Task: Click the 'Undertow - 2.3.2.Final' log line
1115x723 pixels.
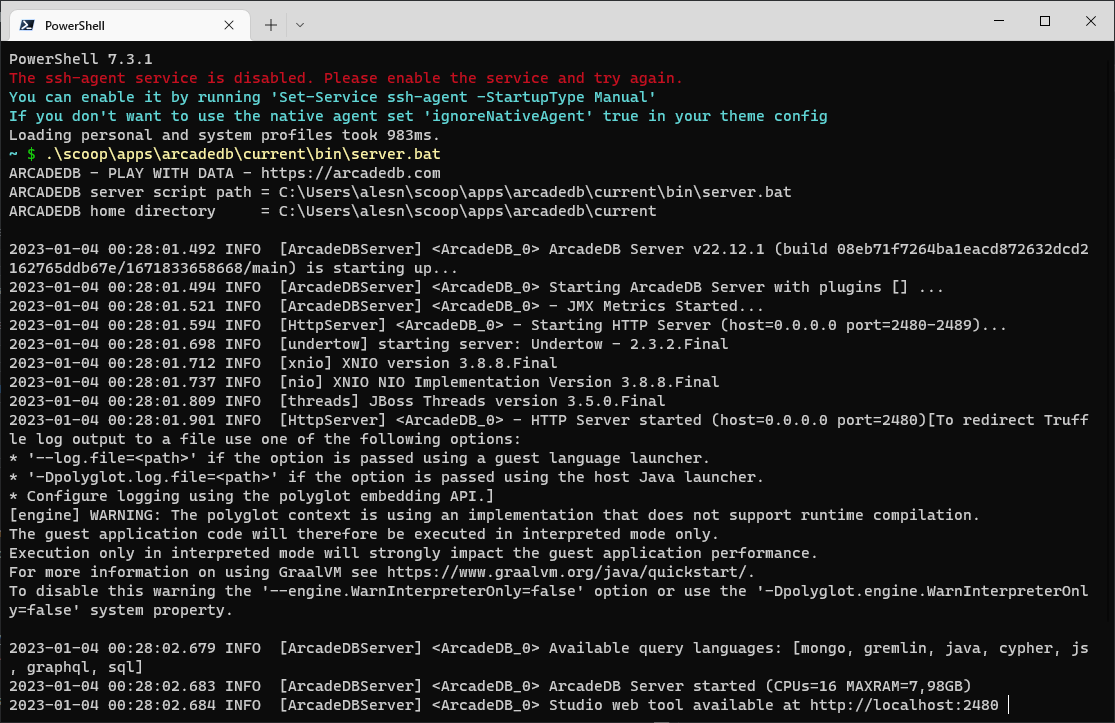Action: (368, 344)
